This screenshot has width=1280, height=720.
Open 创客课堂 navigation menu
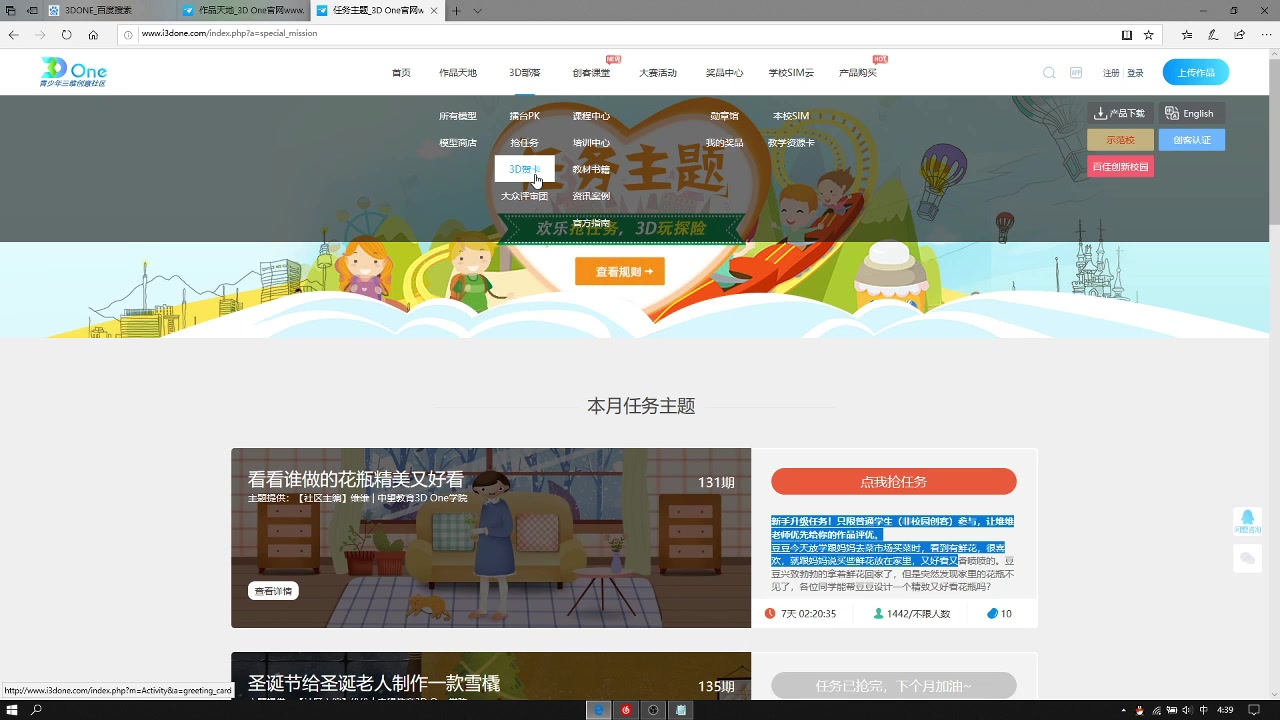(x=591, y=73)
